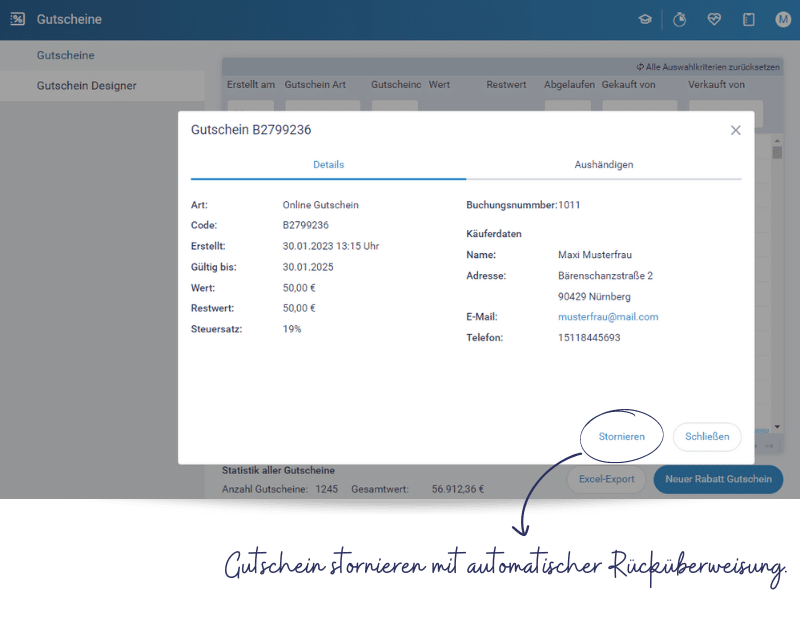This screenshot has height=632, width=800.
Task: Click the Gültig bis date 30.01.2025
Action: 308,267
